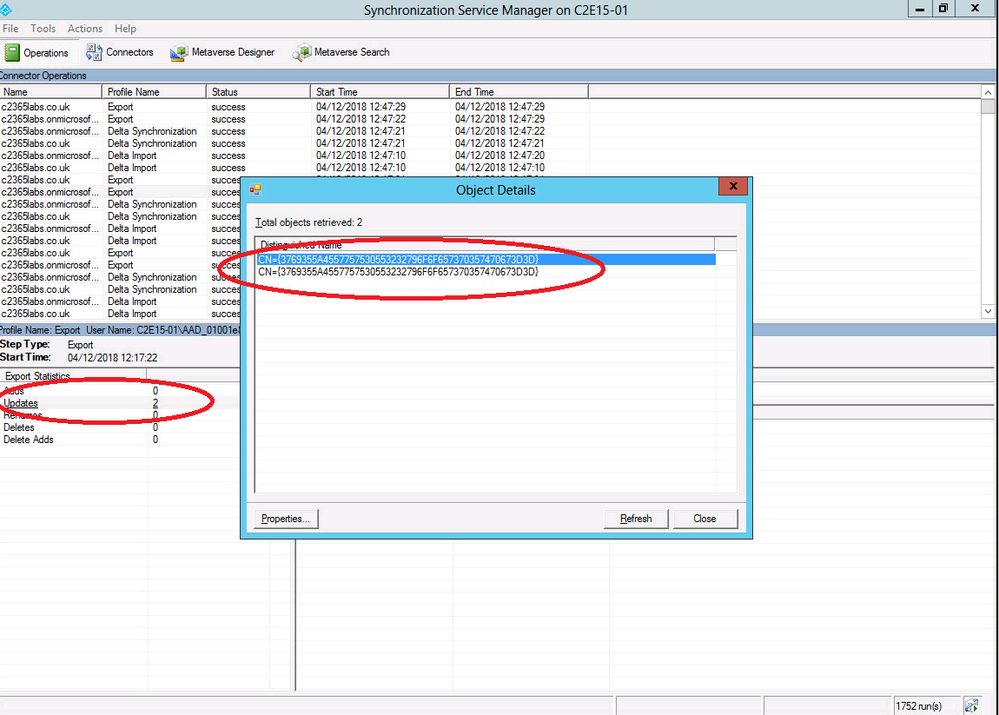This screenshot has height=715, width=999.
Task: Open the Help menu
Action: 125,29
